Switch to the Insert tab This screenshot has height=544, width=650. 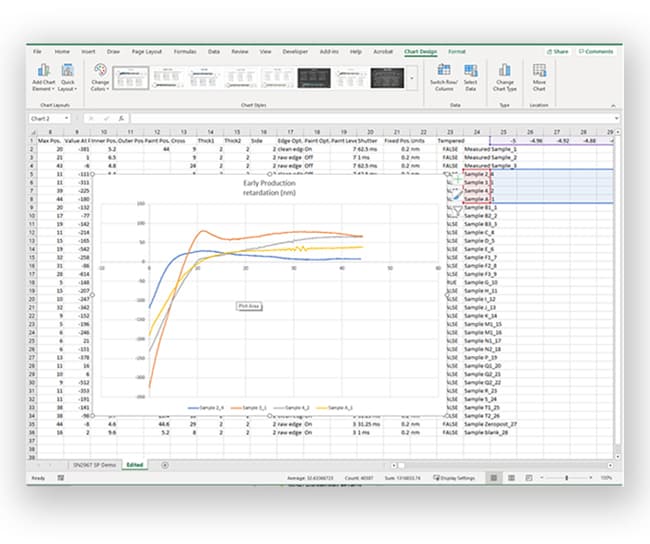[88, 51]
